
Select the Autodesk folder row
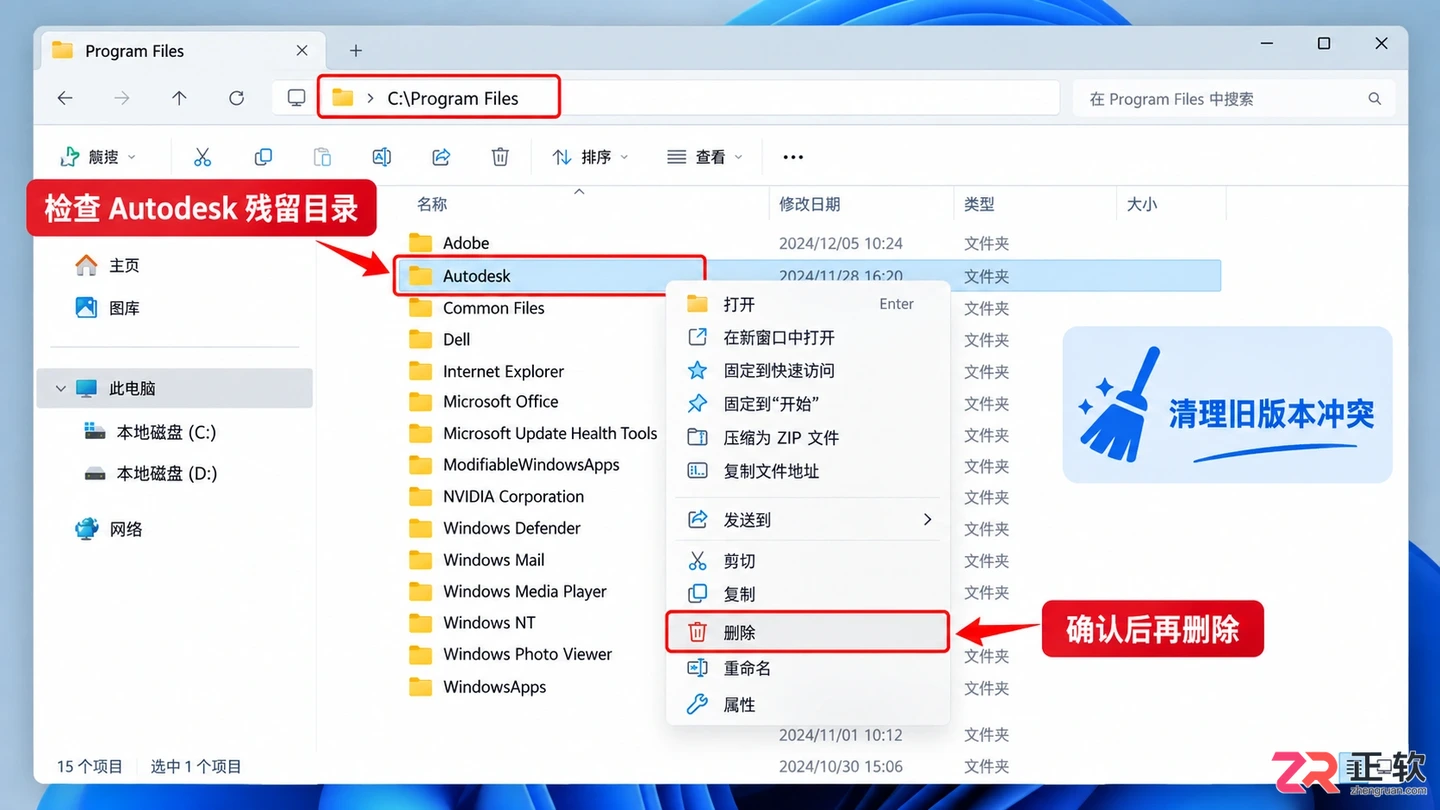808,276
